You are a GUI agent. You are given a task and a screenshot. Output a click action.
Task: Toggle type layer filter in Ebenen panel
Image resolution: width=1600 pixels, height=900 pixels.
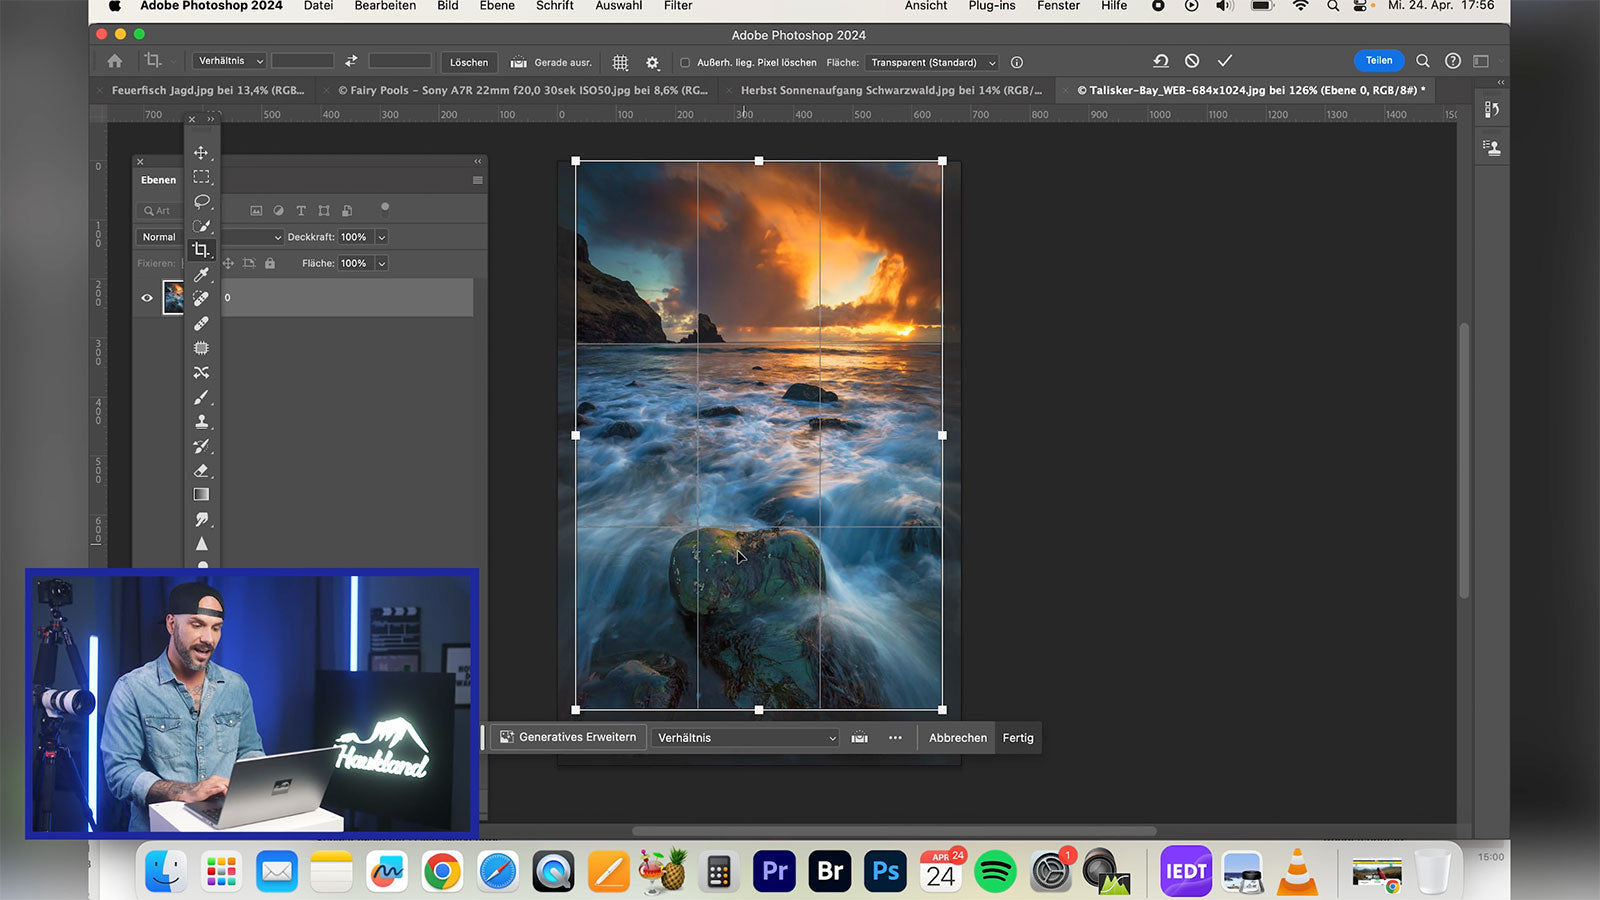click(x=301, y=211)
